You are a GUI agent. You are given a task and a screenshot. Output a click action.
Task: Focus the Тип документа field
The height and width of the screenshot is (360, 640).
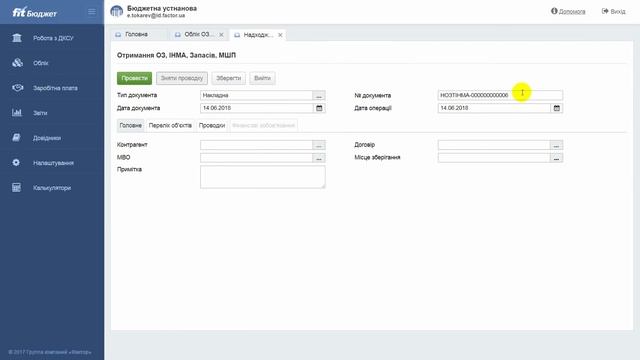click(257, 96)
